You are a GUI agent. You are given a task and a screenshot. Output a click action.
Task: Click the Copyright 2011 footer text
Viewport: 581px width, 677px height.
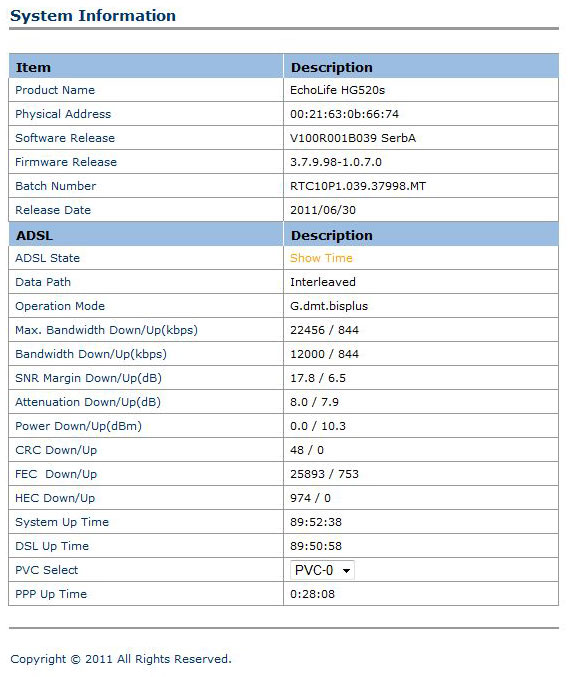point(121,659)
